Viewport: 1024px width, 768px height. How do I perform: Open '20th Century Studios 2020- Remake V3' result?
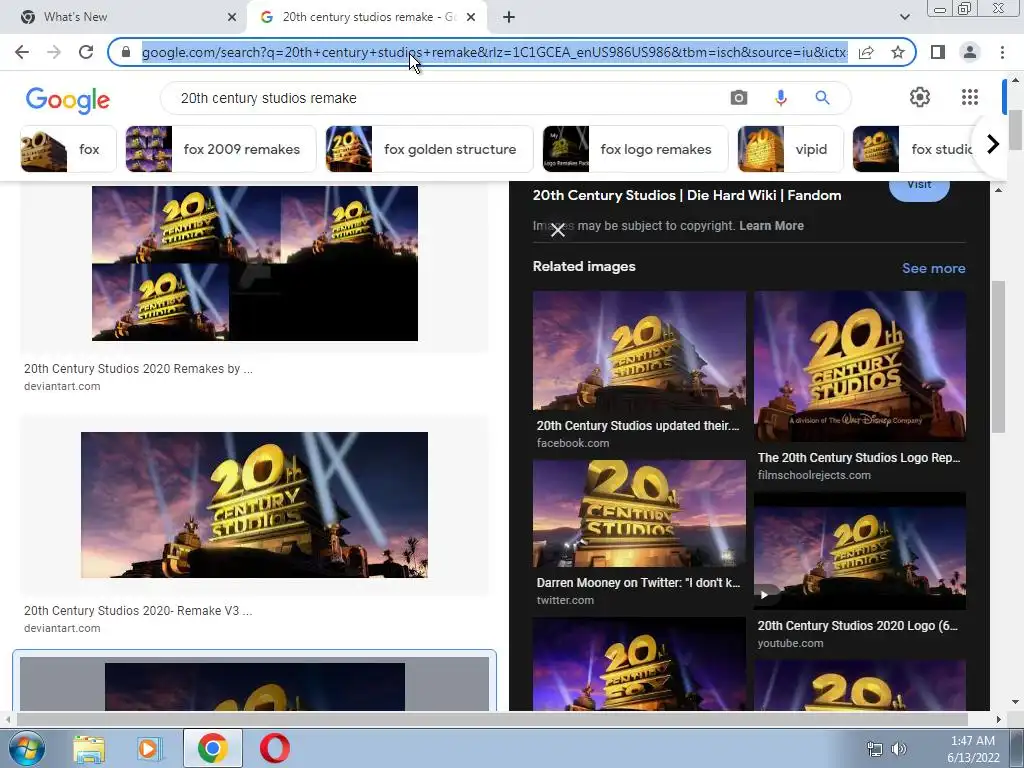click(138, 611)
